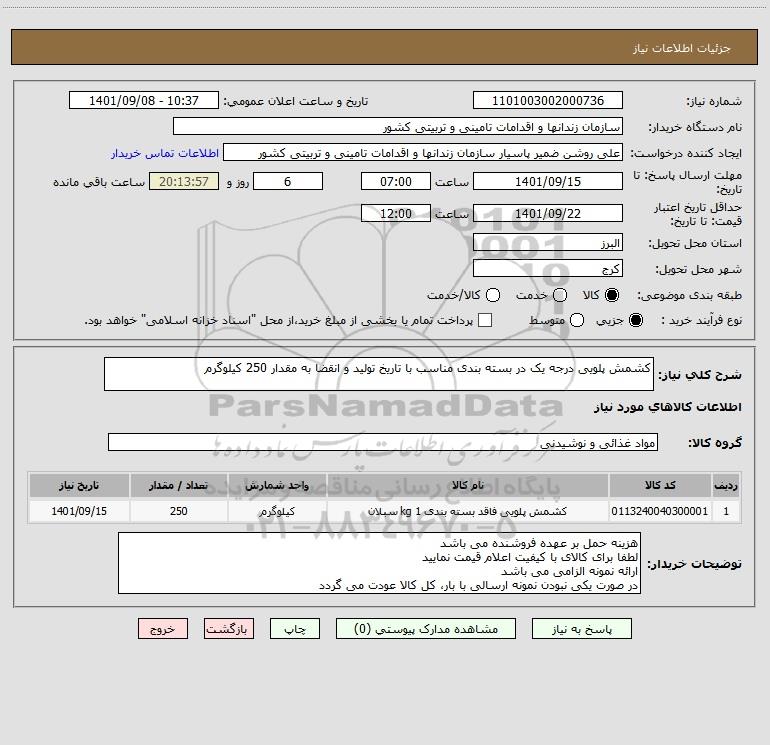Click the announcement date-time field
Viewport: 770px width, 745px height.
(x=143, y=101)
